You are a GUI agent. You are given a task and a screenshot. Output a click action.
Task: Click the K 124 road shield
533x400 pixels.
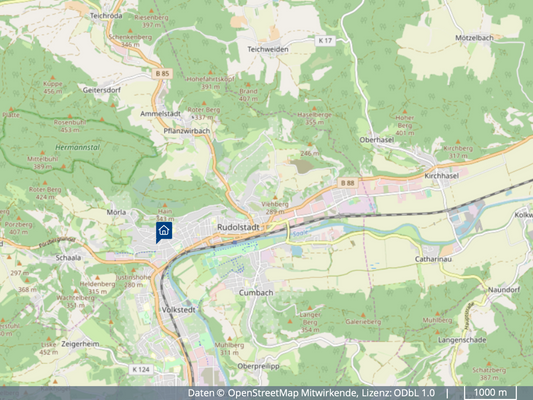[141, 369]
